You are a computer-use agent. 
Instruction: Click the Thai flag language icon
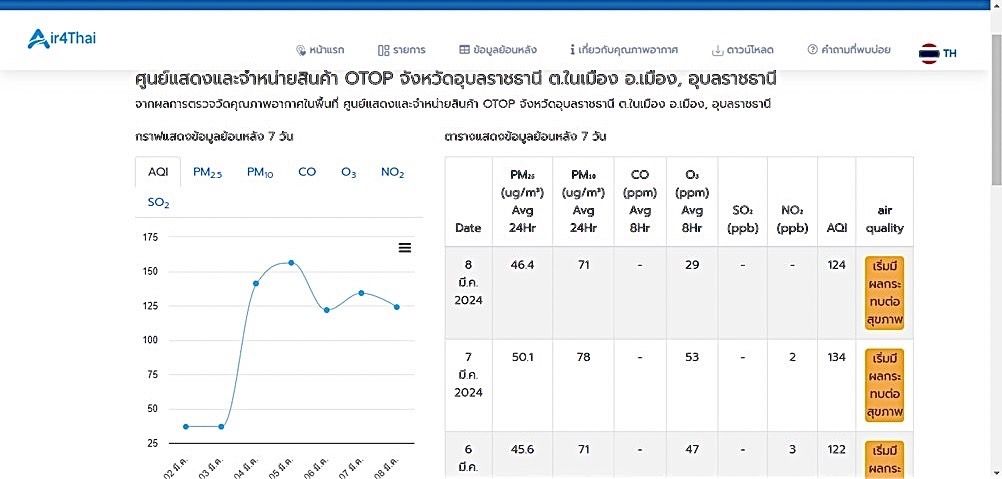[929, 53]
